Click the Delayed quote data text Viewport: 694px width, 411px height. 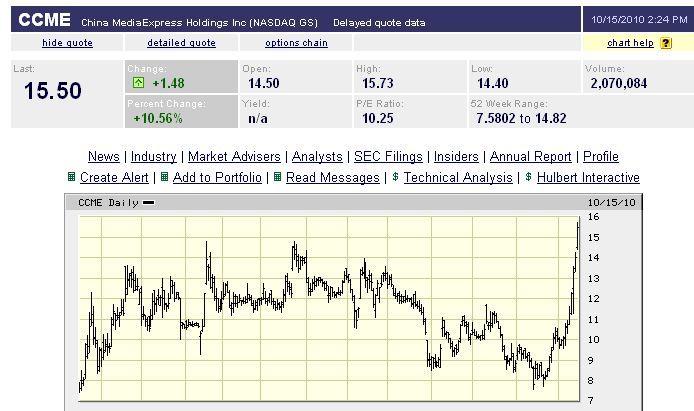coord(379,23)
